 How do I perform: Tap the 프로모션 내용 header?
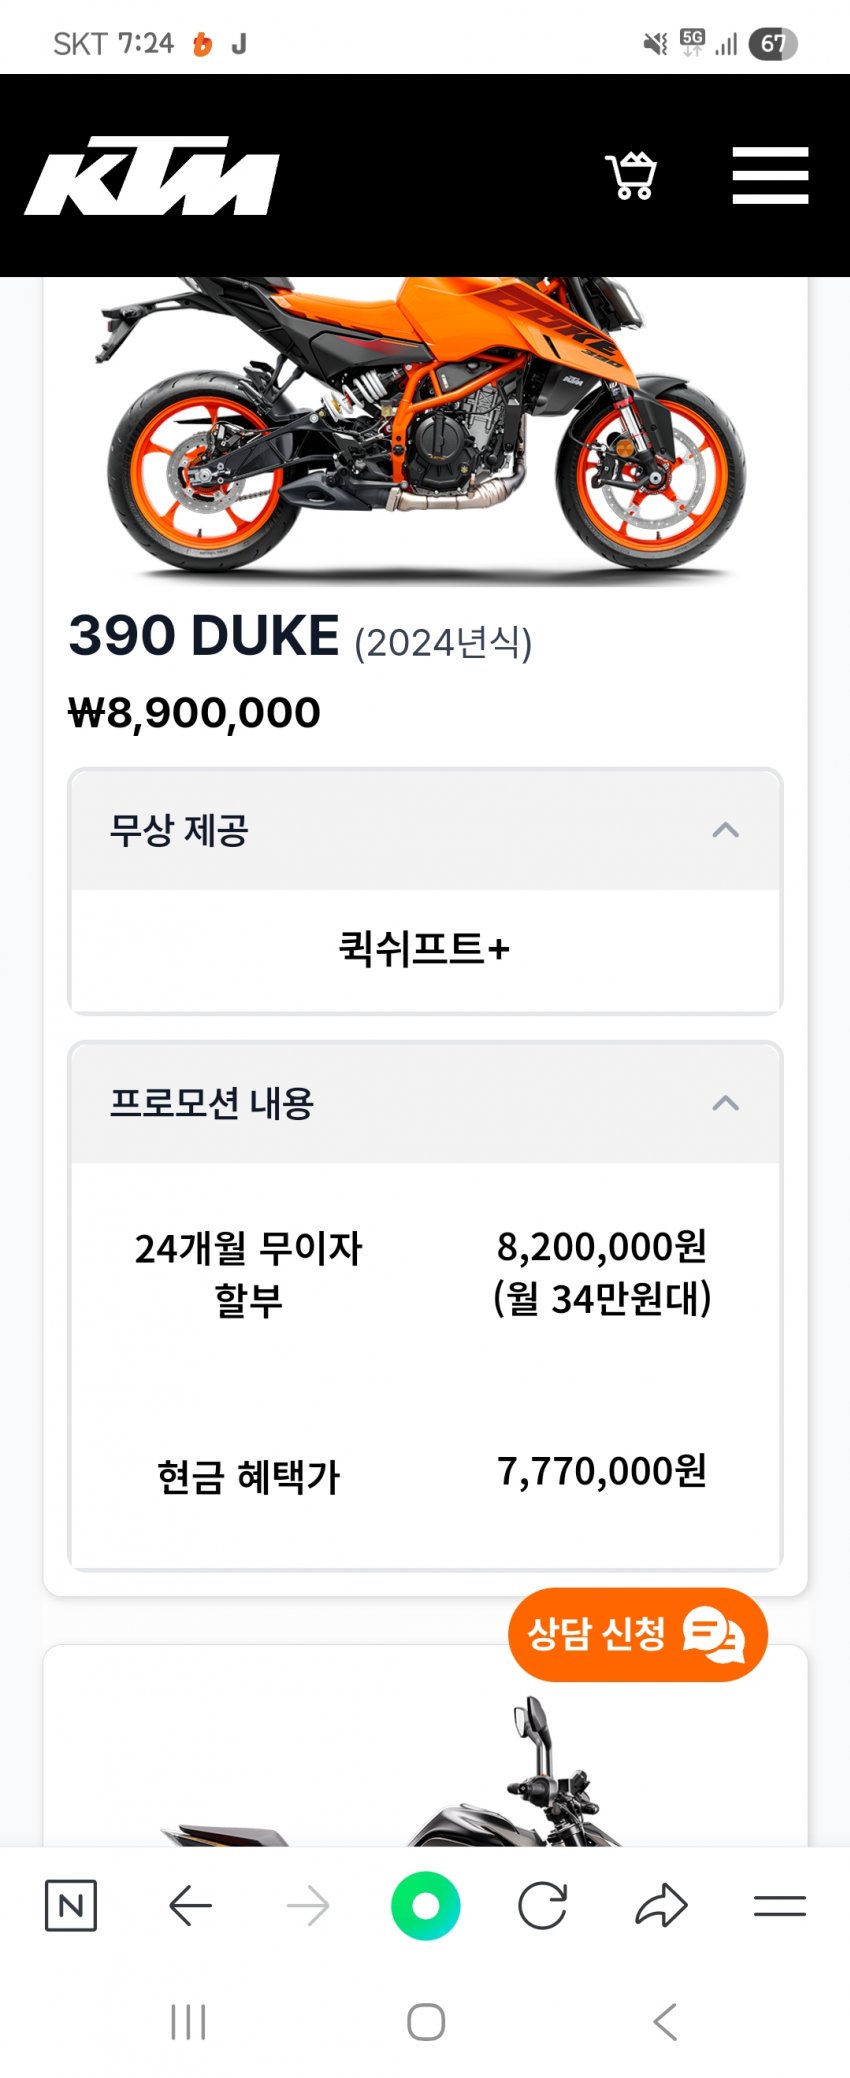[x=425, y=1103]
